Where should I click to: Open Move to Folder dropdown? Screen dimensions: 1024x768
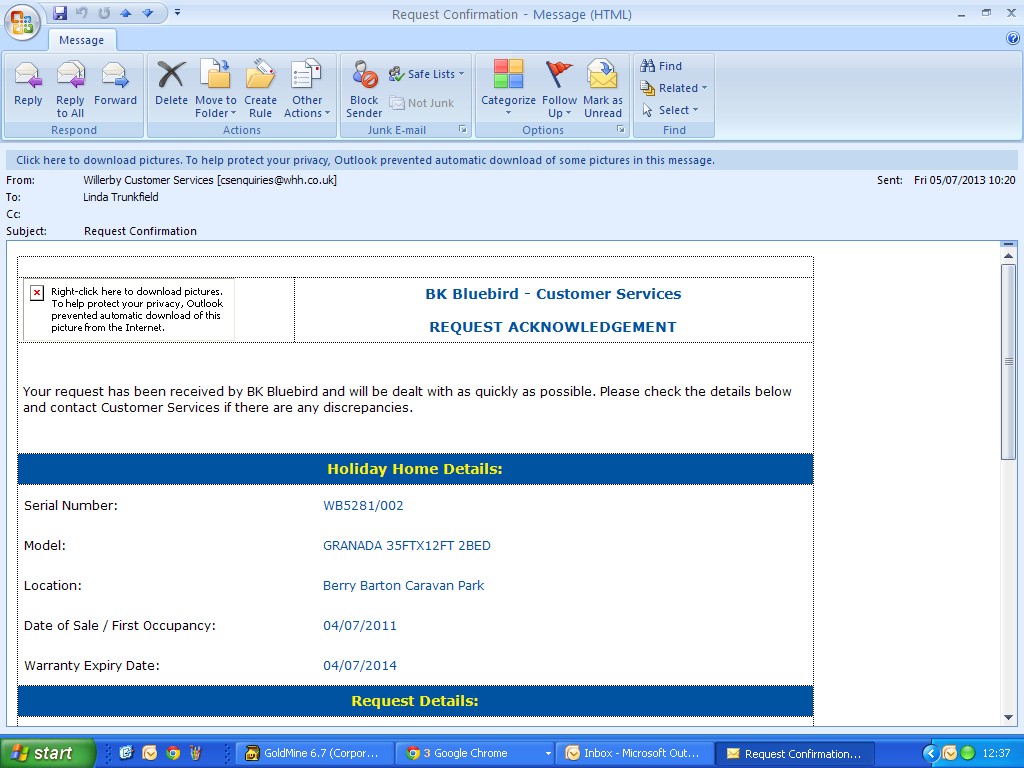(215, 88)
